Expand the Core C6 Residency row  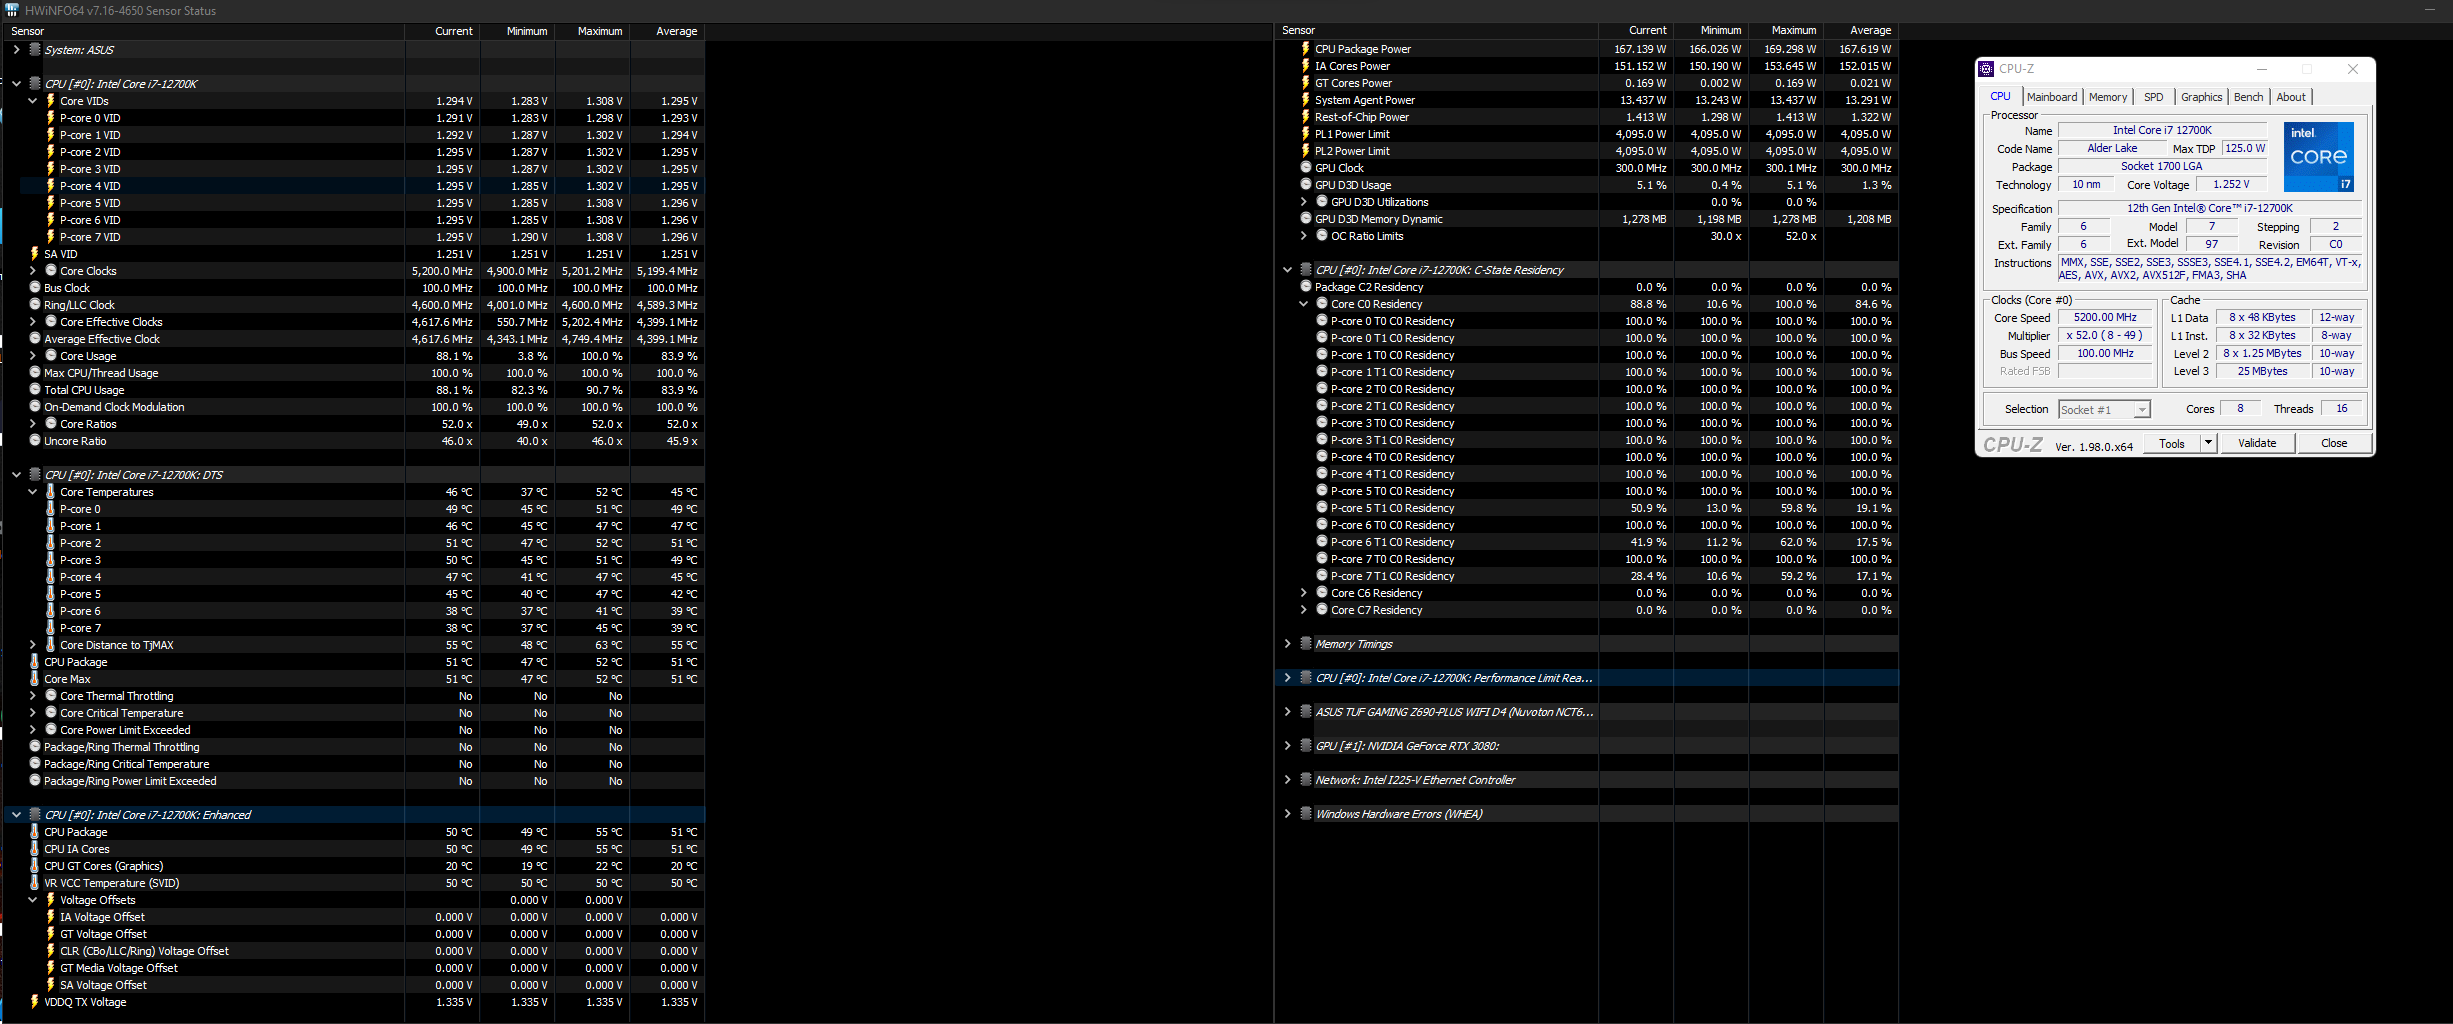(x=1303, y=593)
